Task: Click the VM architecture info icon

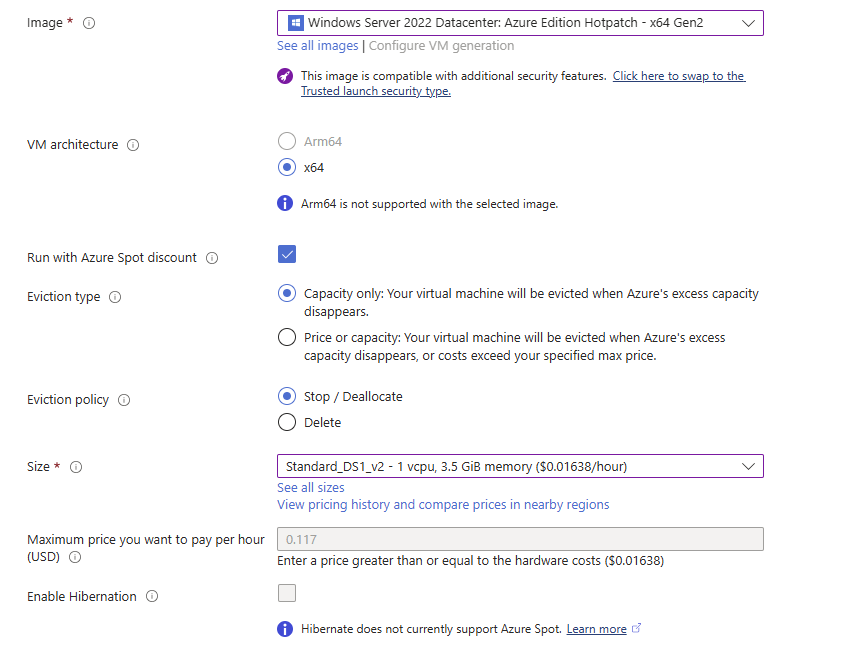Action: pyautogui.click(x=133, y=145)
